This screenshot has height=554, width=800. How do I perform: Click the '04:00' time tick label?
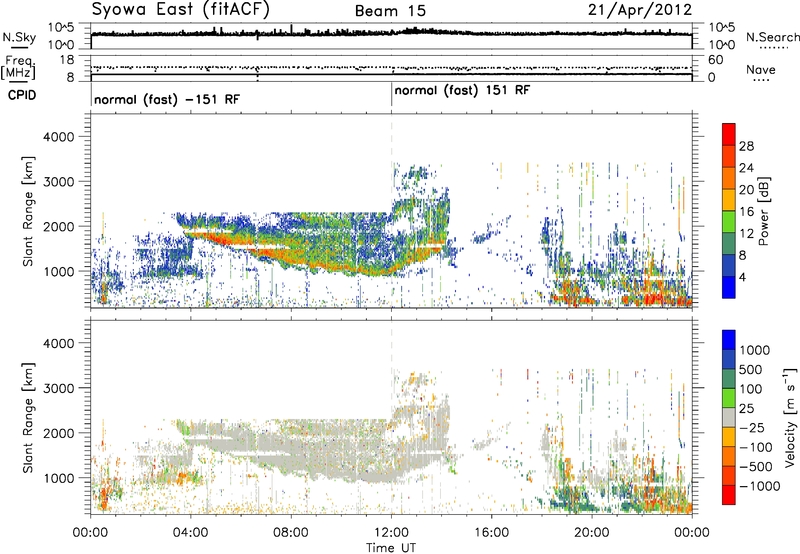tap(190, 533)
